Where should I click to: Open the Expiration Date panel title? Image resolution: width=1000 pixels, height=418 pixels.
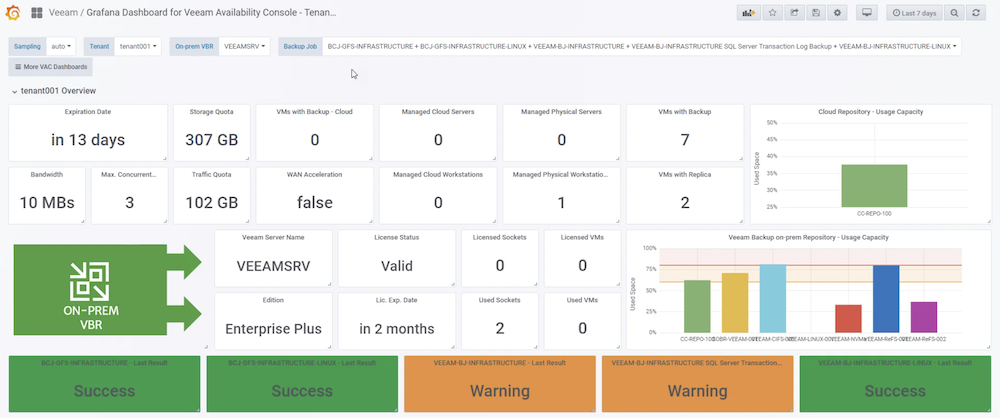coord(88,112)
